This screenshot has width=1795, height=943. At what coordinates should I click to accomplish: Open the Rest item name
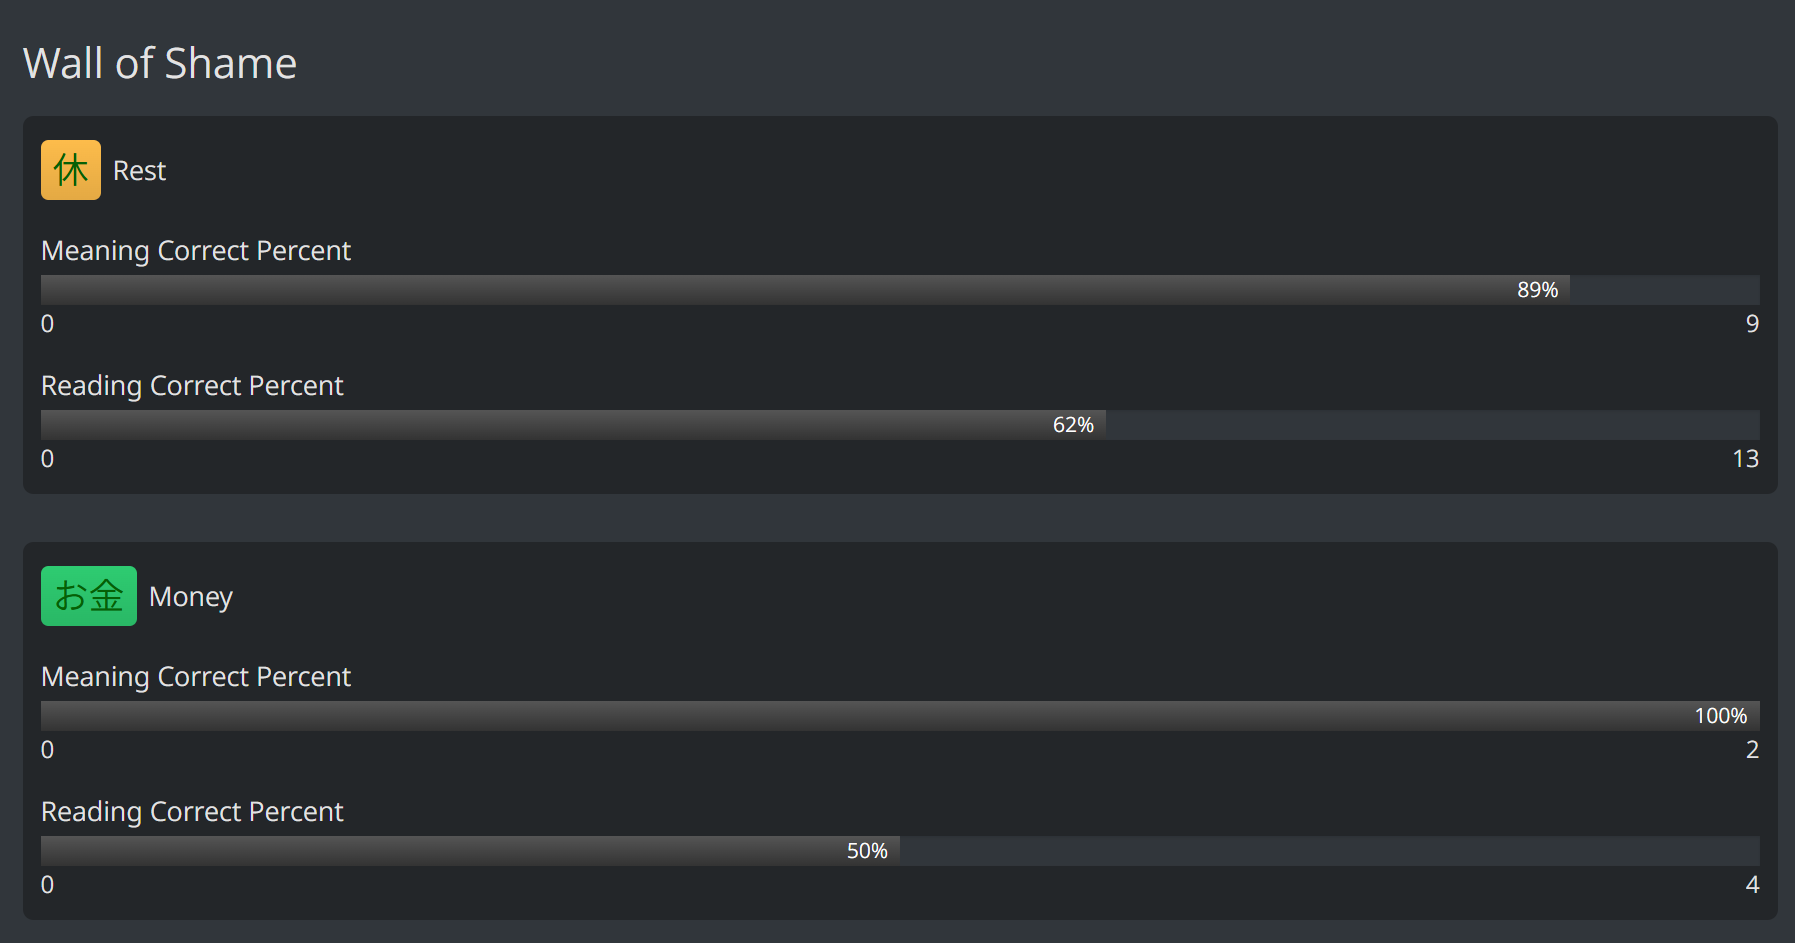(x=139, y=171)
